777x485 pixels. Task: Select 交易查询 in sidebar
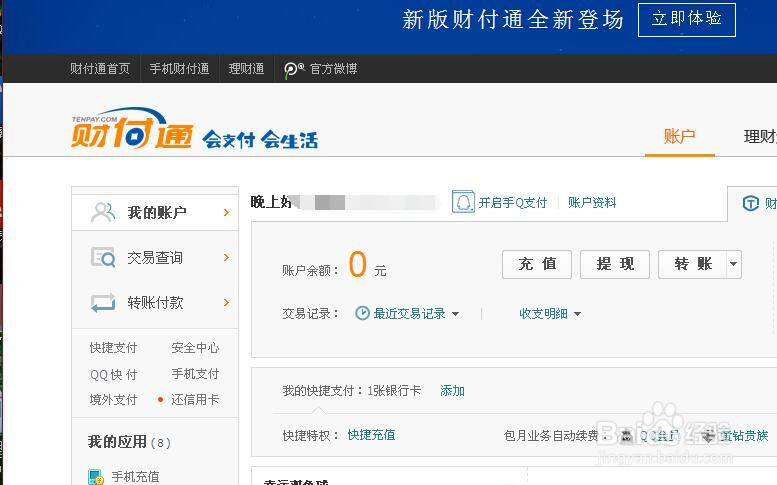coord(155,257)
